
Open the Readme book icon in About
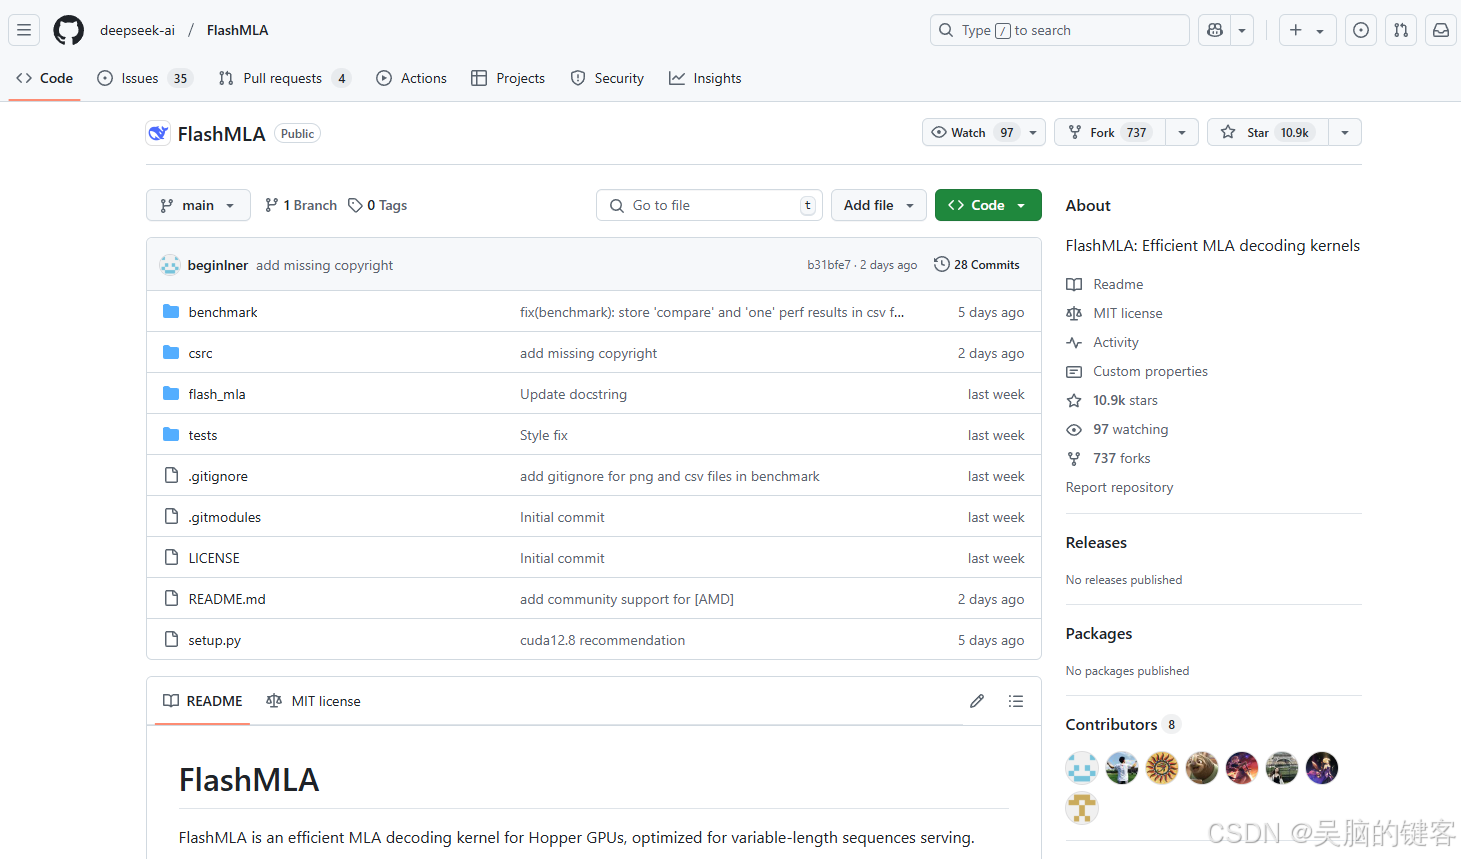pyautogui.click(x=1074, y=284)
